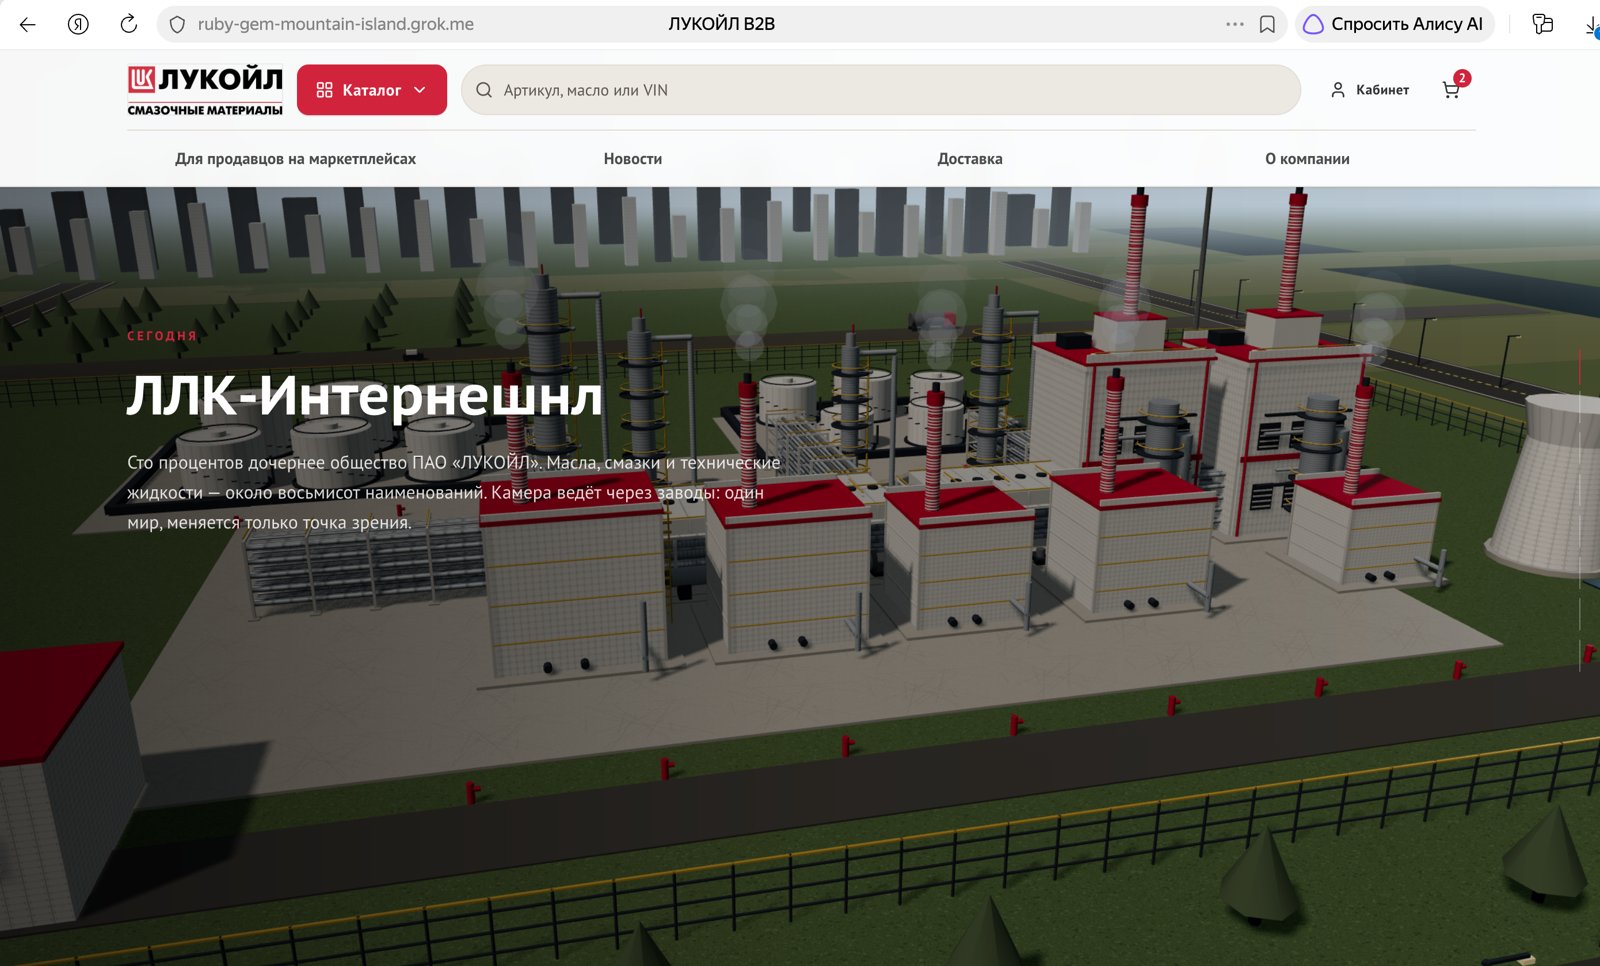Click the 'ЛЛК-Интернешнл' heading
Viewport: 1600px width, 966px height.
(x=365, y=396)
